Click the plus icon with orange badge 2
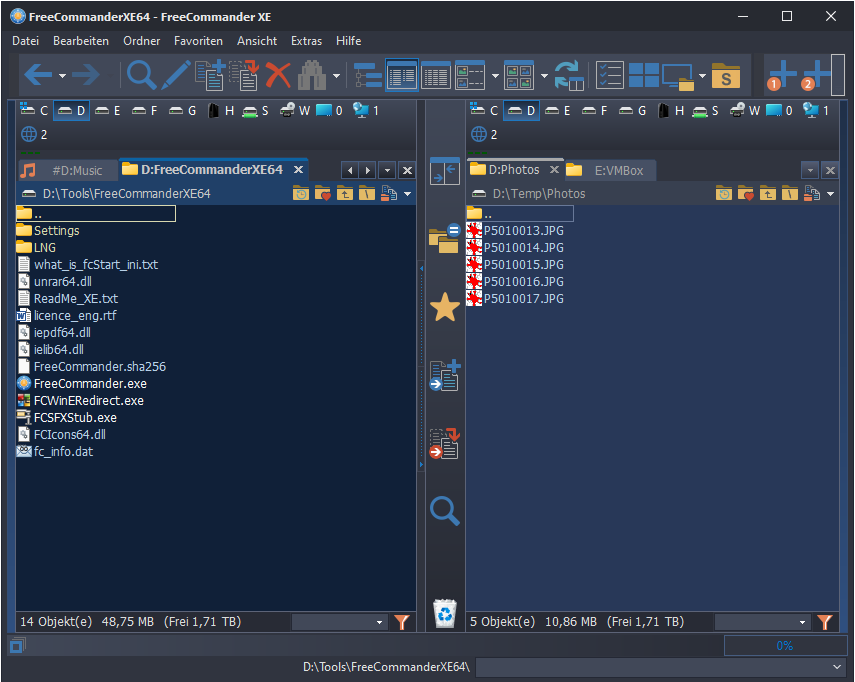 click(x=815, y=75)
